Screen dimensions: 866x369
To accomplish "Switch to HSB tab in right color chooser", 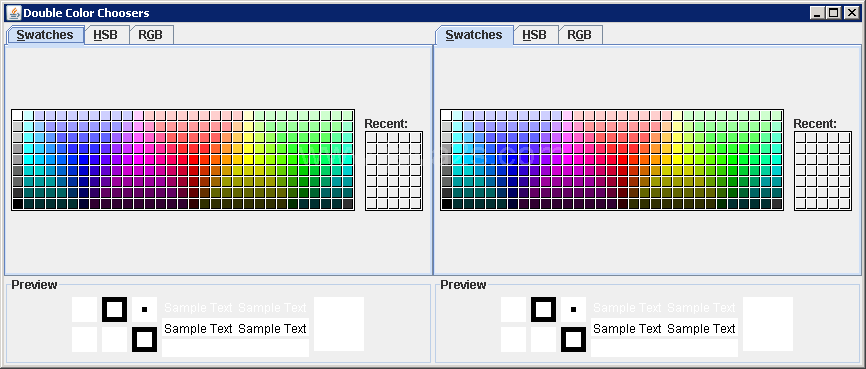I will [x=535, y=35].
